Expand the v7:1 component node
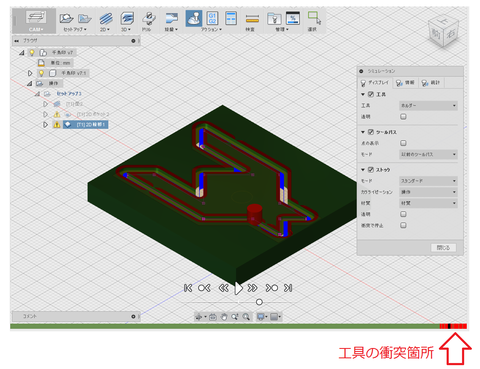Image resolution: width=480 pixels, height=369 pixels. [x=30, y=73]
